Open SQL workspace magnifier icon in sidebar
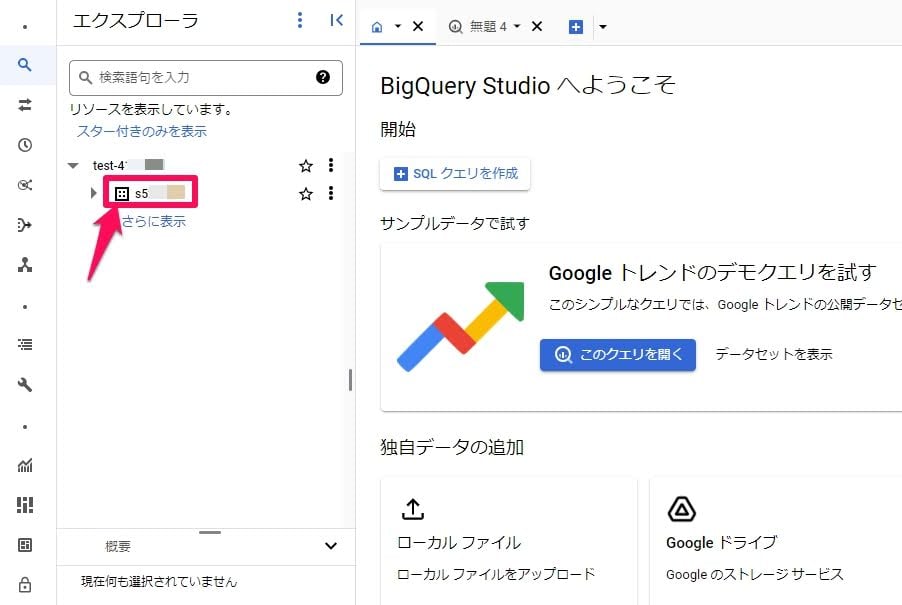Viewport: 902px width, 605px height. [x=25, y=65]
